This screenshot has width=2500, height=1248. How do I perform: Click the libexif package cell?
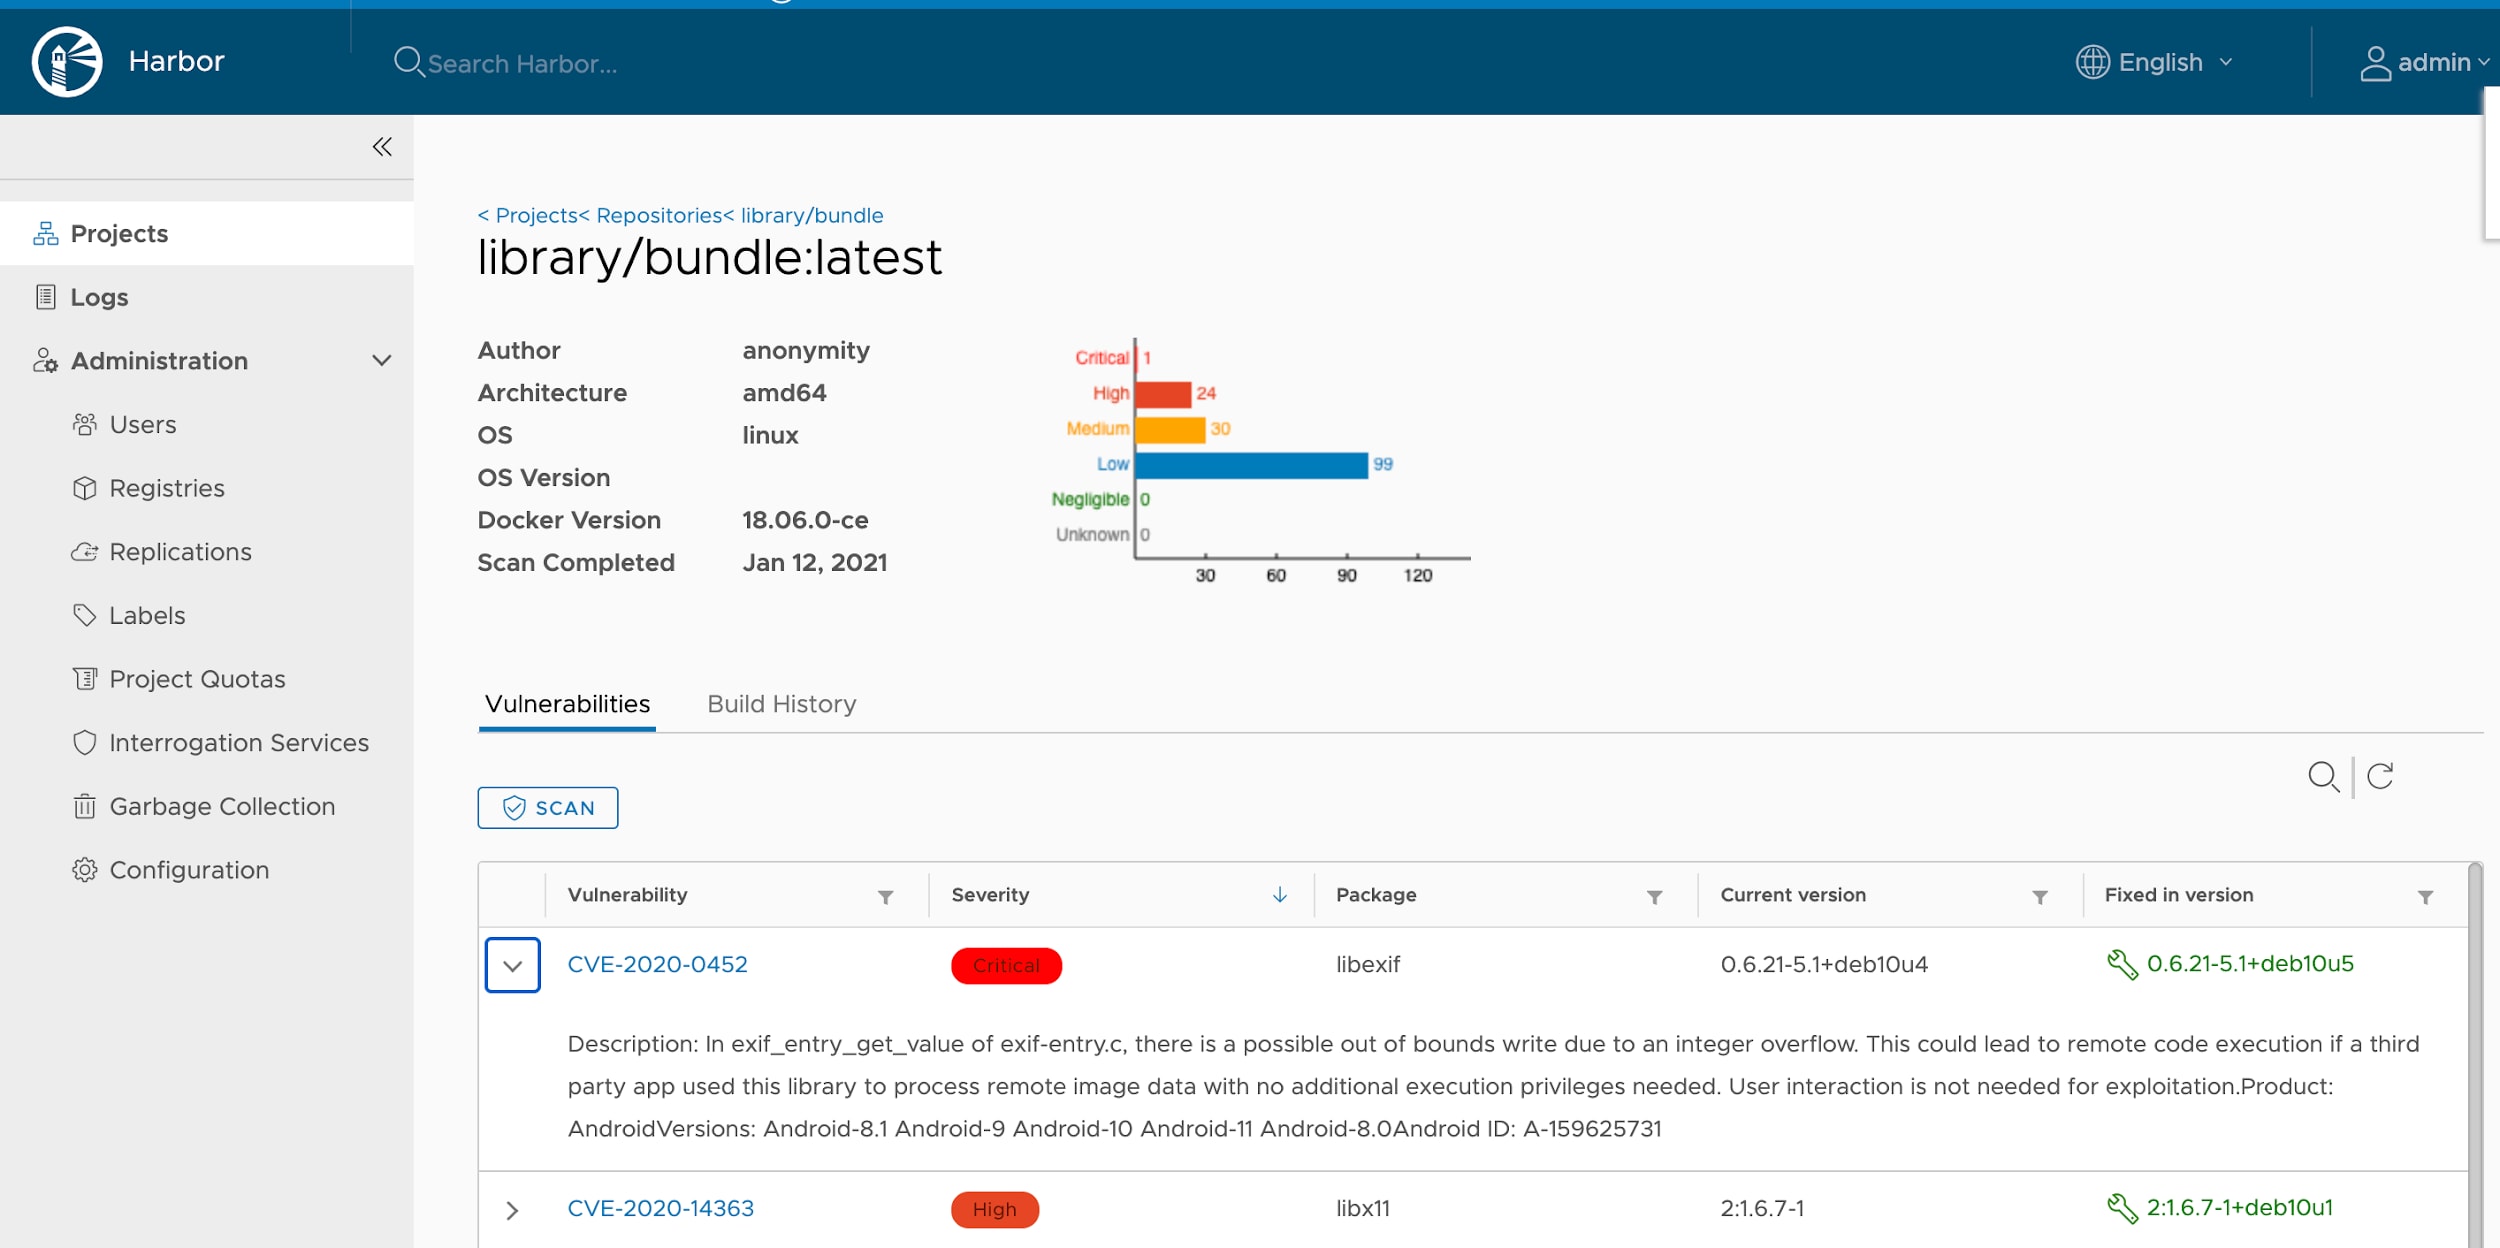(1367, 965)
